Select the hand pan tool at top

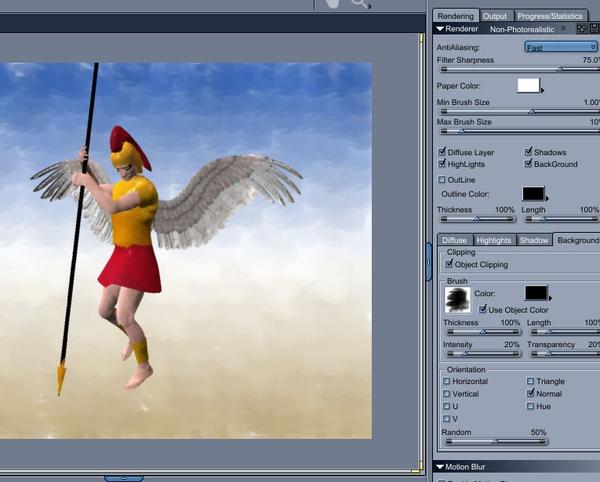[333, 3]
